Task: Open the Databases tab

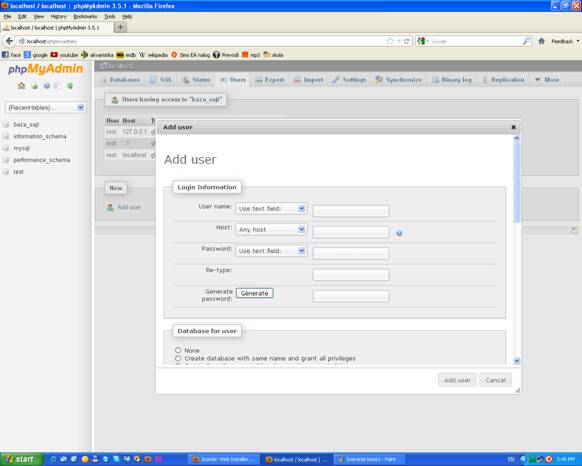Action: pyautogui.click(x=121, y=80)
